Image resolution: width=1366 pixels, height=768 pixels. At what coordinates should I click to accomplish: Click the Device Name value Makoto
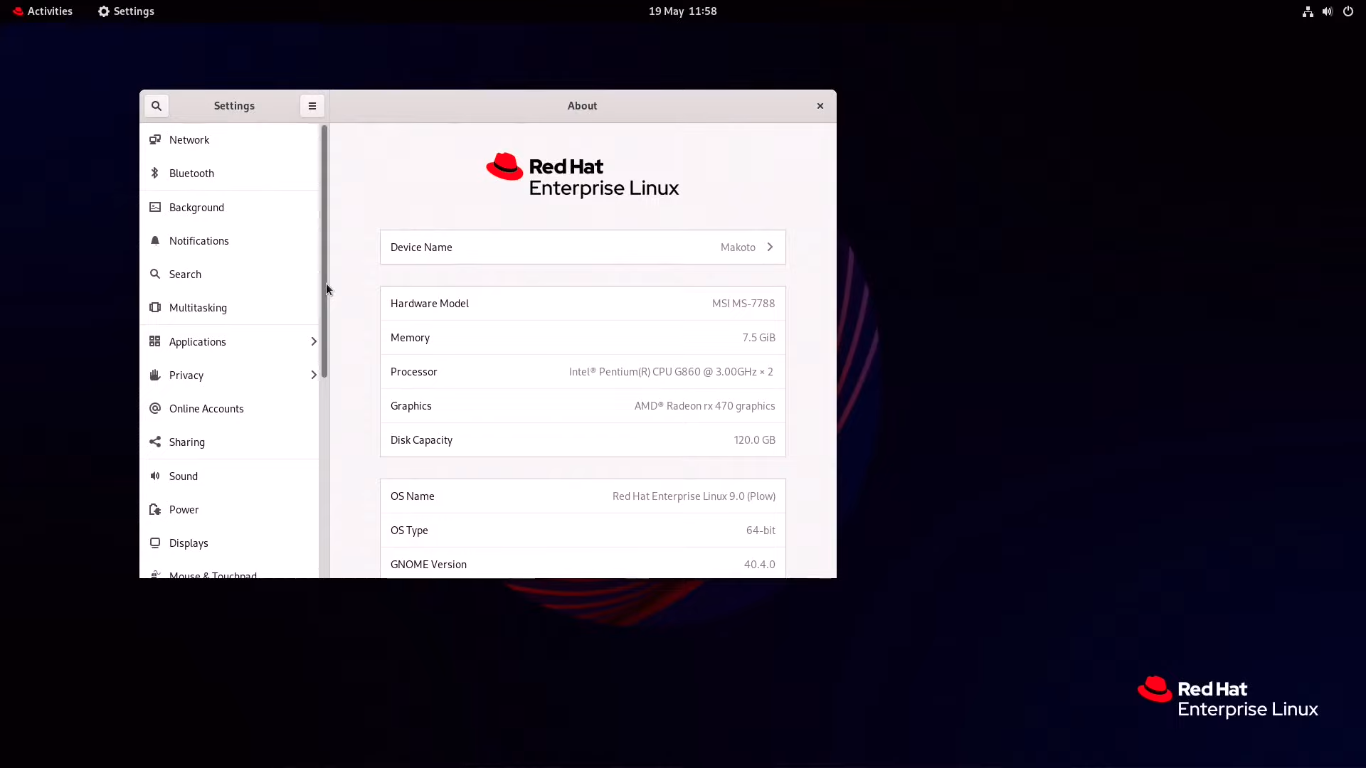click(x=738, y=247)
